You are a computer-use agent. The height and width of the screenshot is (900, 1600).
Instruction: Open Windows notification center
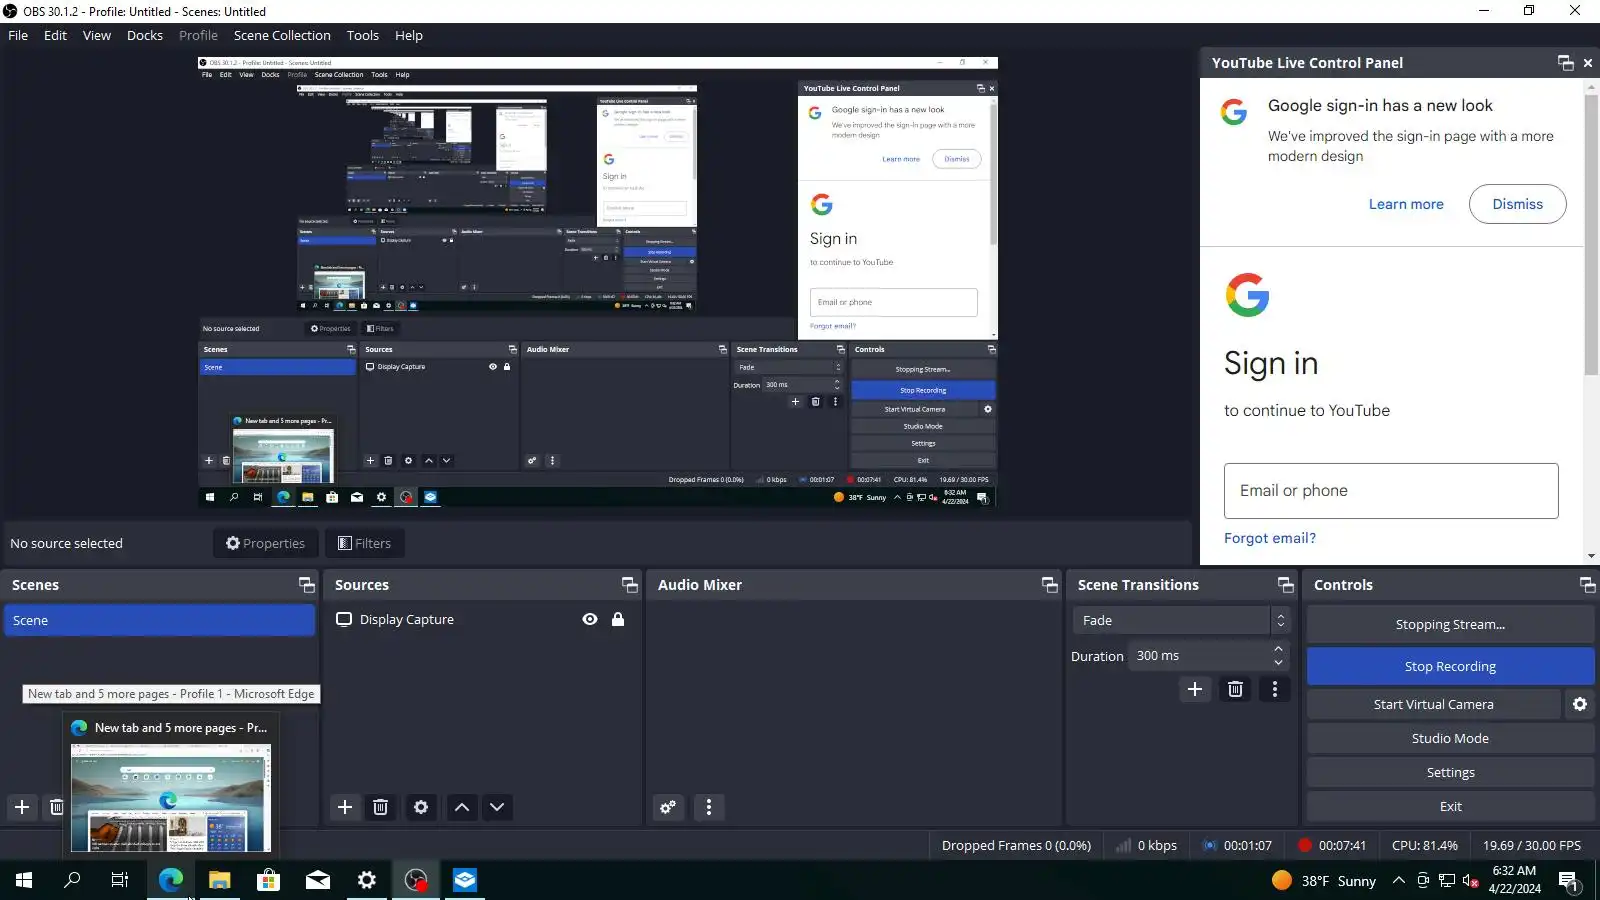tap(1568, 881)
